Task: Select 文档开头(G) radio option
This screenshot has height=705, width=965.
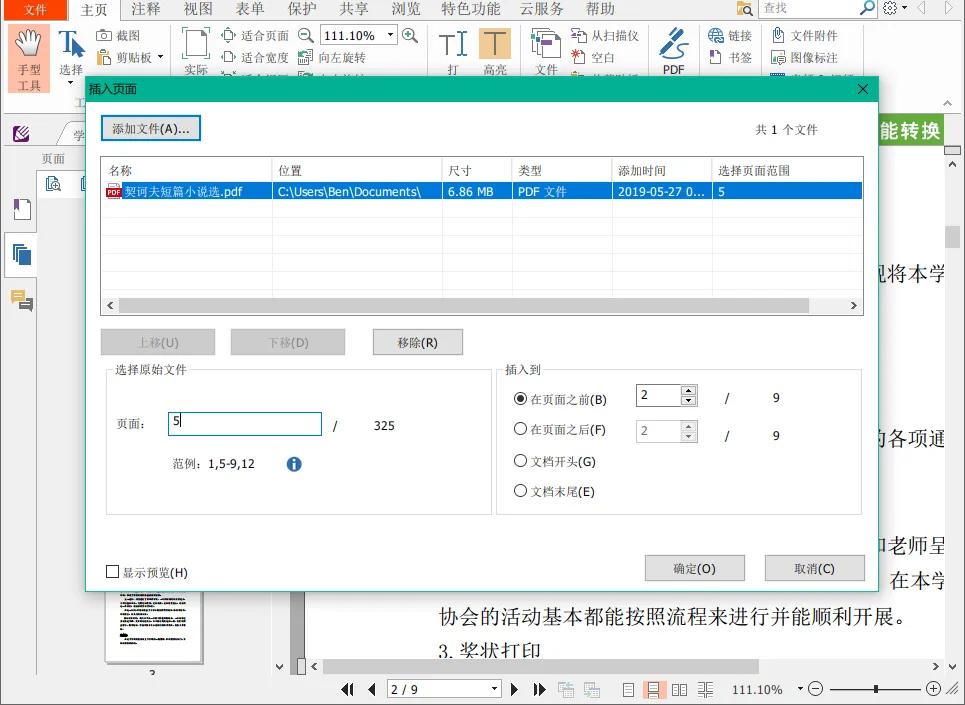Action: tap(555, 461)
